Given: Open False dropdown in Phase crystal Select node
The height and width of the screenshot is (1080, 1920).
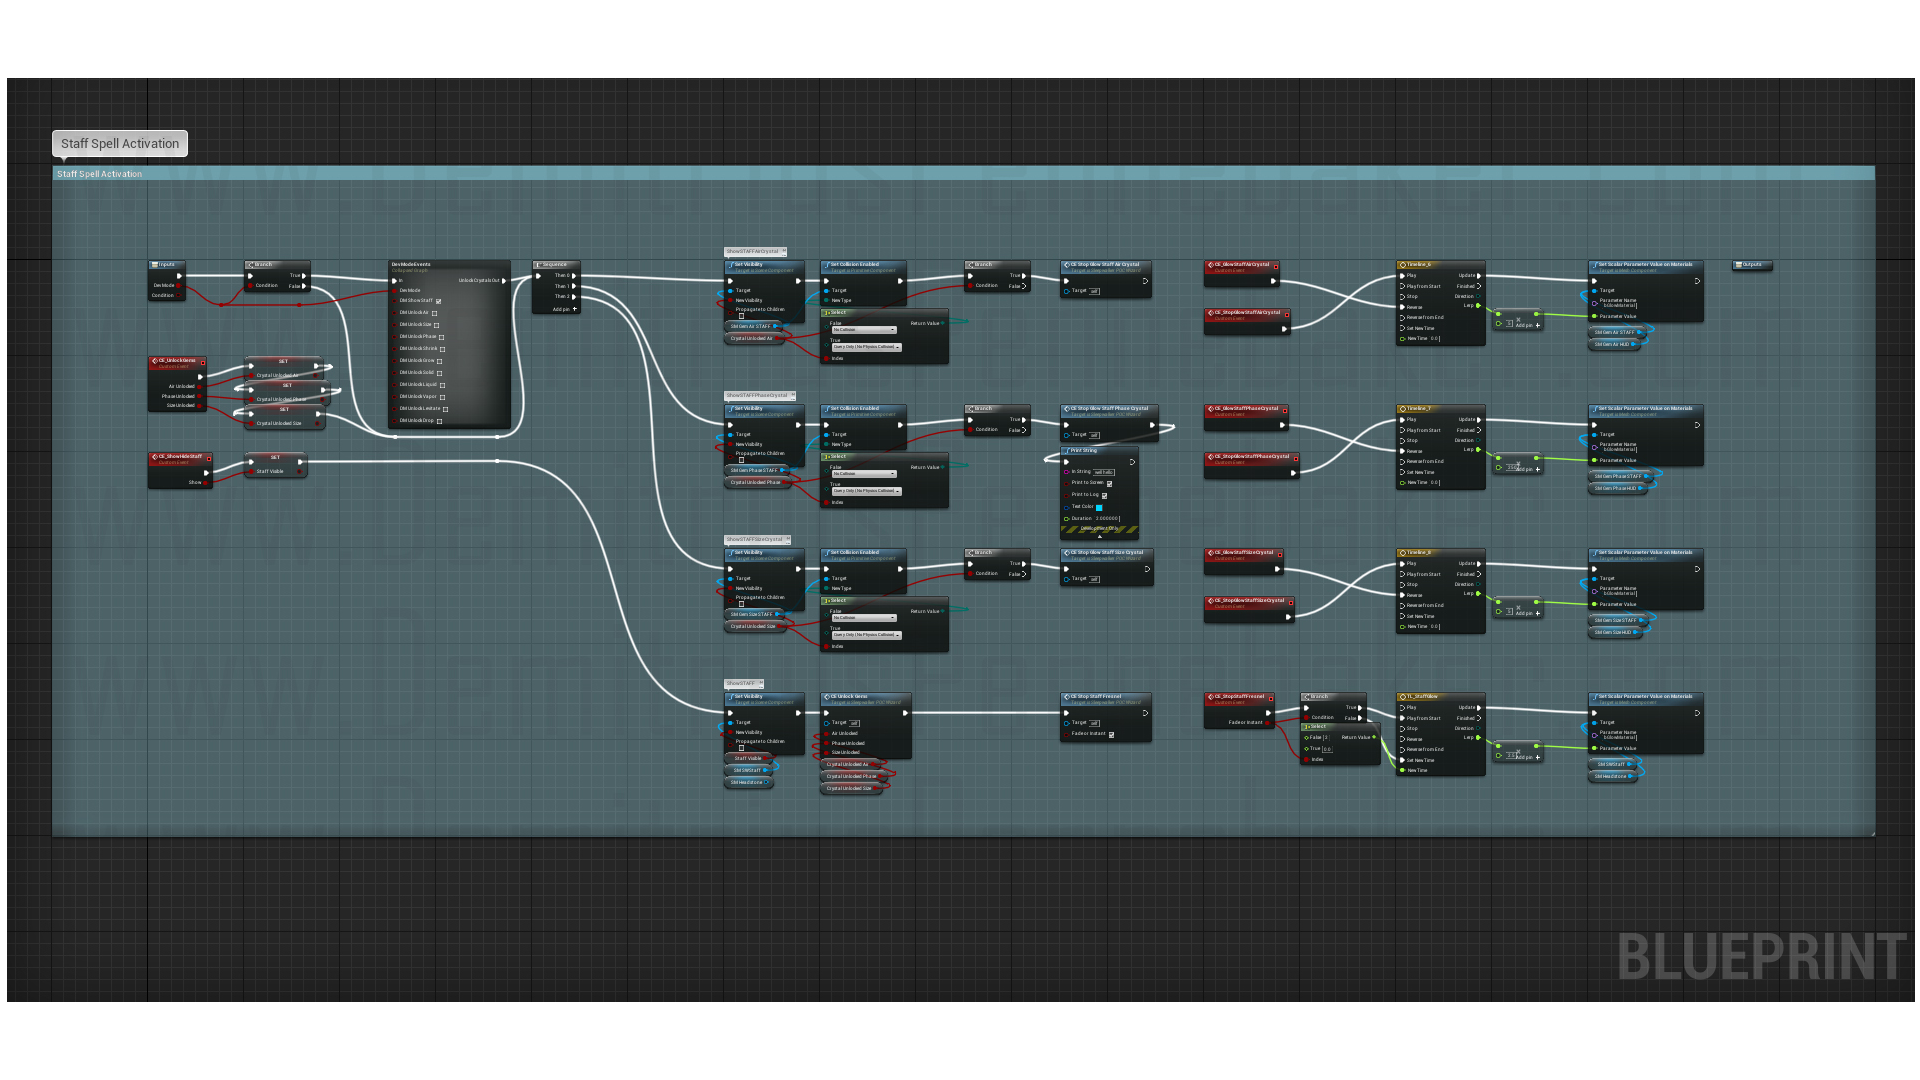Looking at the screenshot, I should [864, 474].
